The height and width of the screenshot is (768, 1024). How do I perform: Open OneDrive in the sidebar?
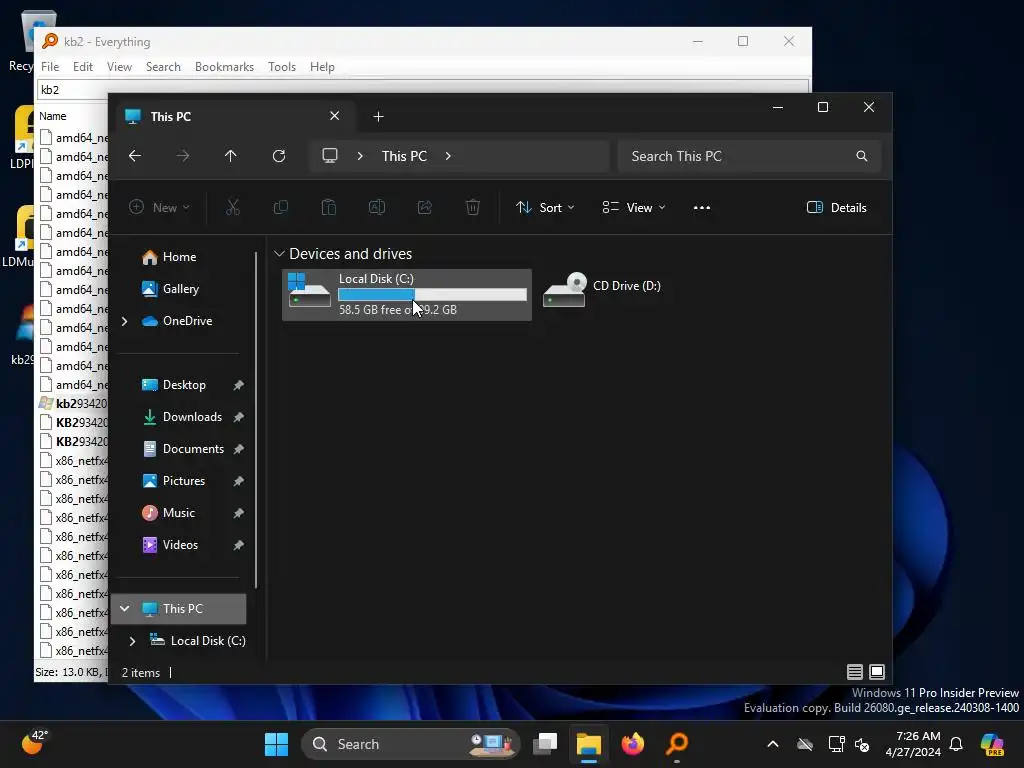187,321
